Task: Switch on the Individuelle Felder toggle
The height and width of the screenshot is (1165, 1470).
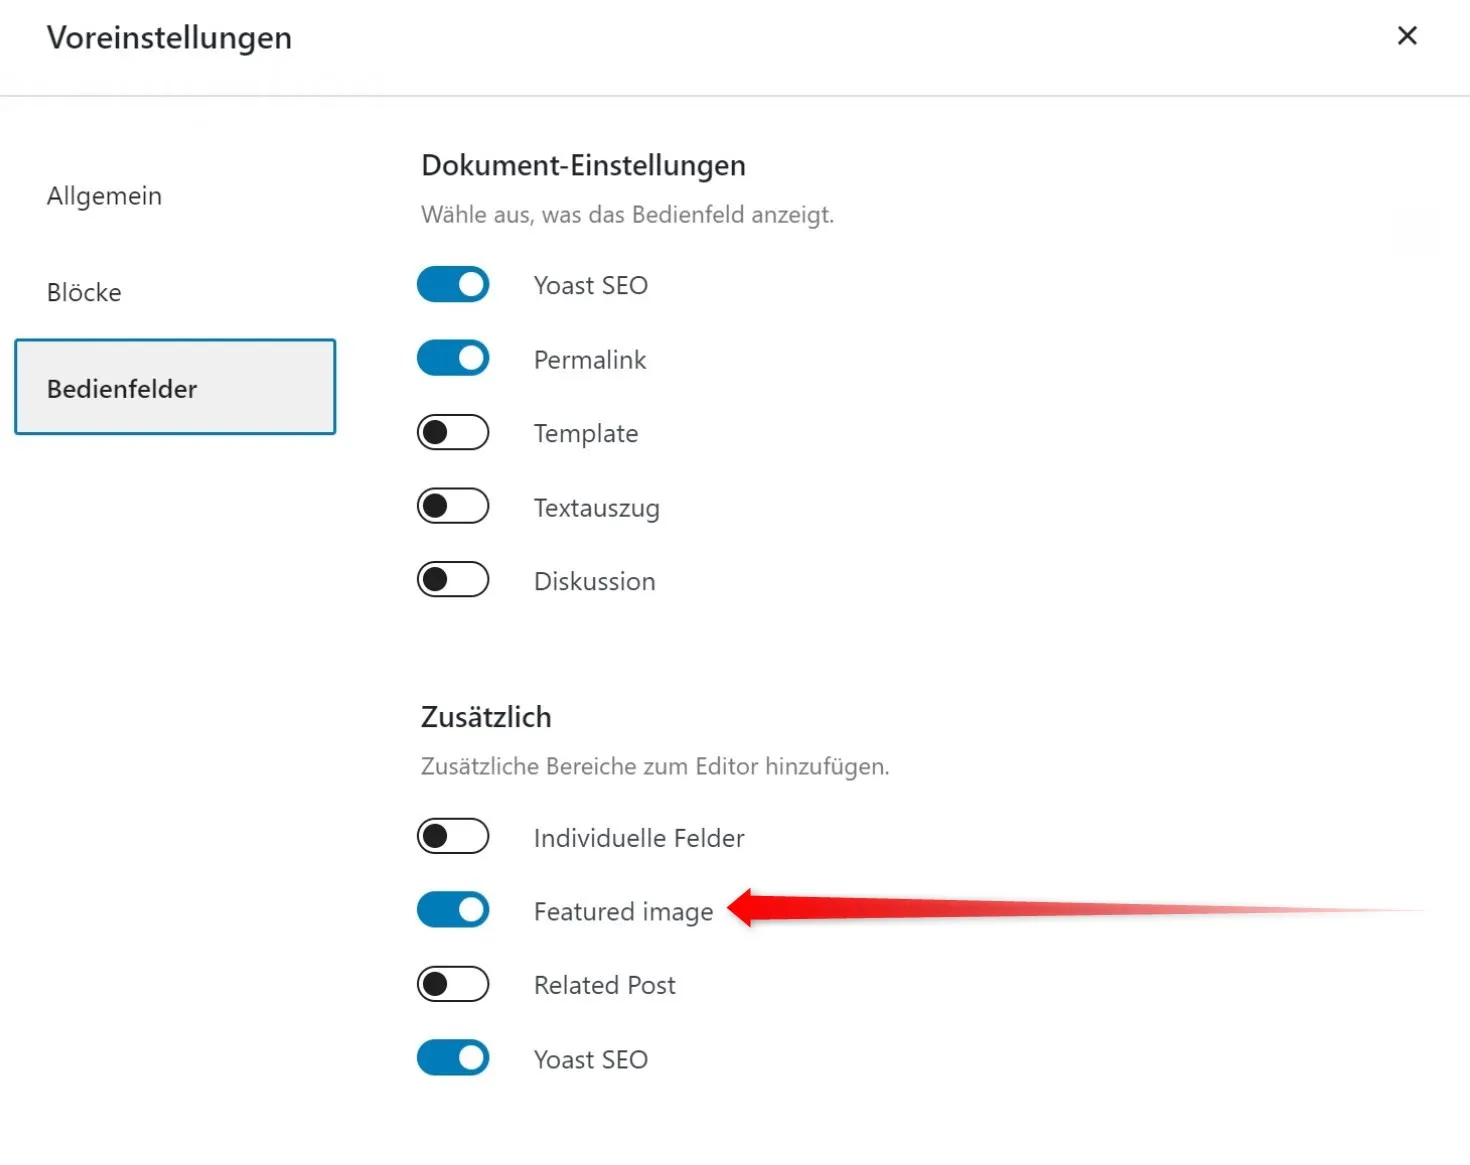Action: pos(453,836)
